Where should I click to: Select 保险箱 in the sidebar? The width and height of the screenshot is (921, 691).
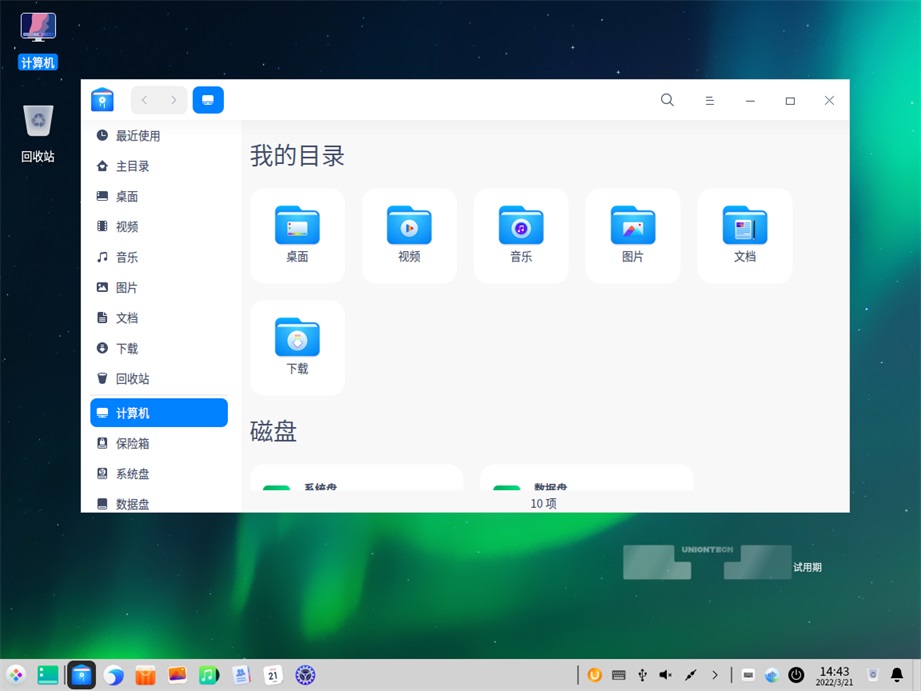click(132, 443)
